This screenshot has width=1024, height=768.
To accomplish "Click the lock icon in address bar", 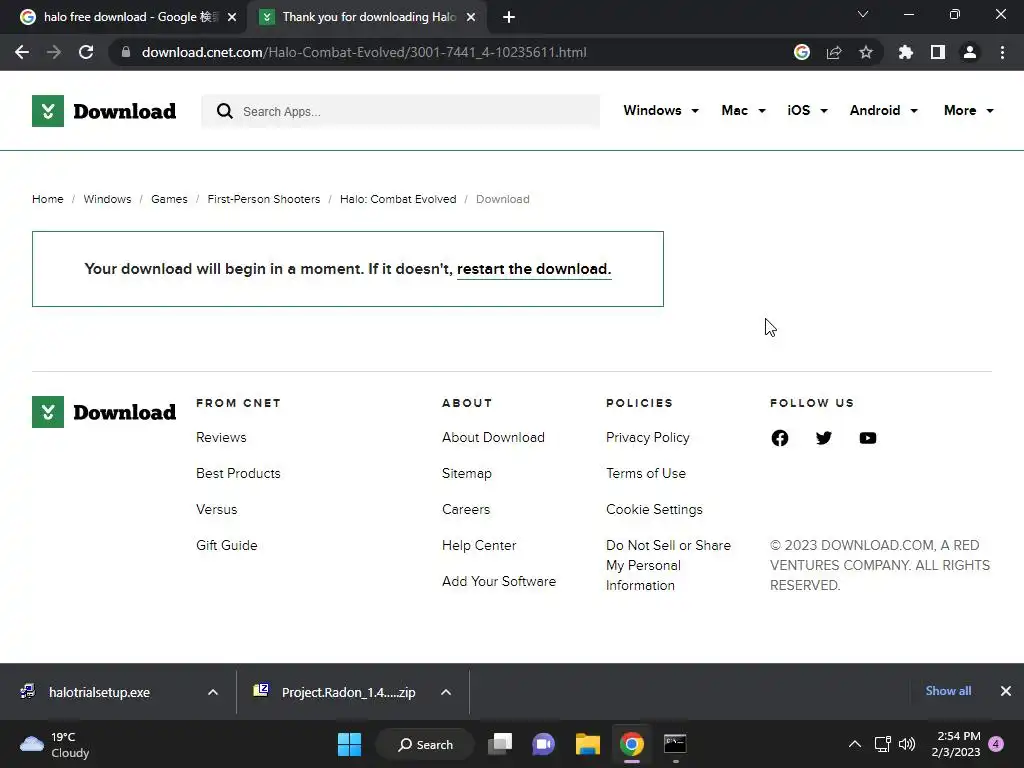I will coord(126,52).
